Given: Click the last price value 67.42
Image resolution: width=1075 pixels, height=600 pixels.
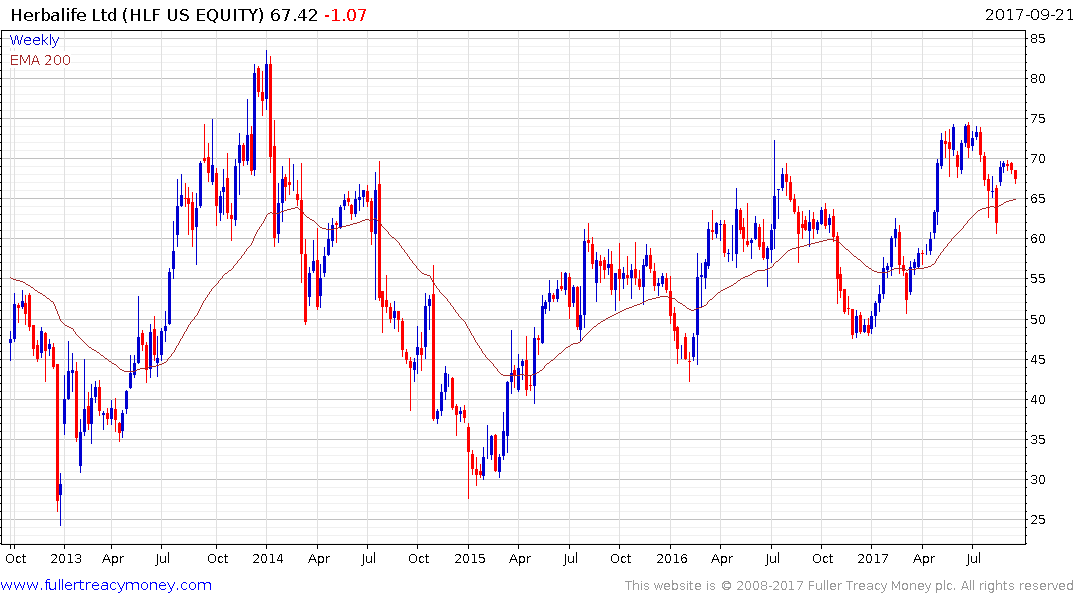Looking at the screenshot, I should (294, 15).
